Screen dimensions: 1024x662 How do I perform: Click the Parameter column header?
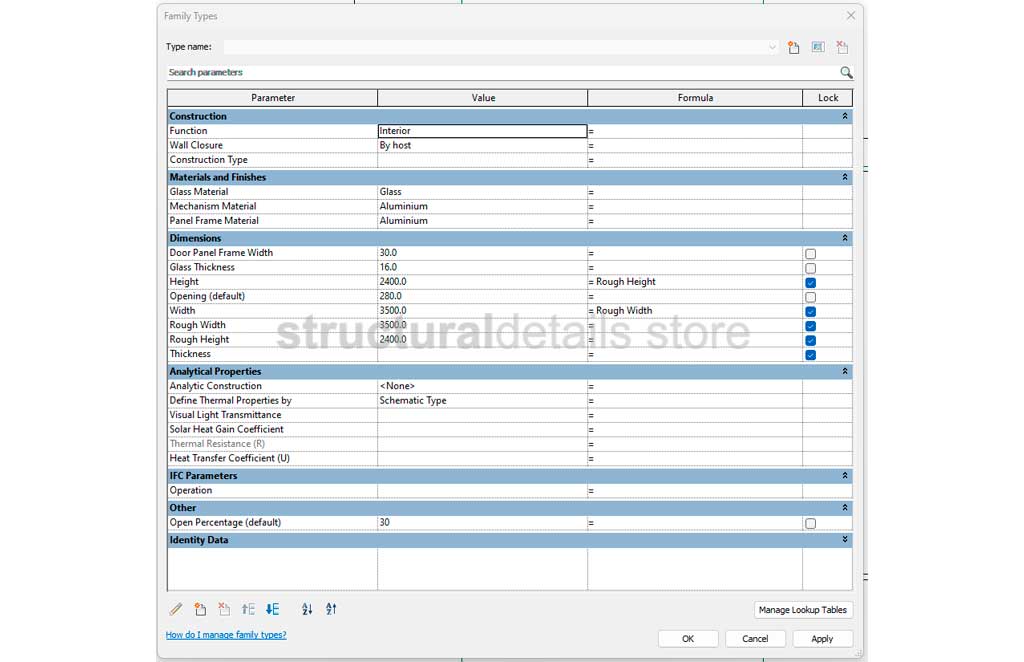click(273, 98)
